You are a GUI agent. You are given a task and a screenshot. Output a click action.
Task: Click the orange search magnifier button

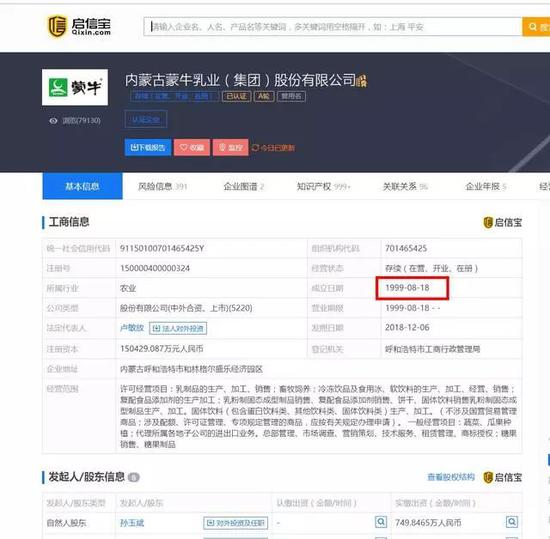coord(536,27)
